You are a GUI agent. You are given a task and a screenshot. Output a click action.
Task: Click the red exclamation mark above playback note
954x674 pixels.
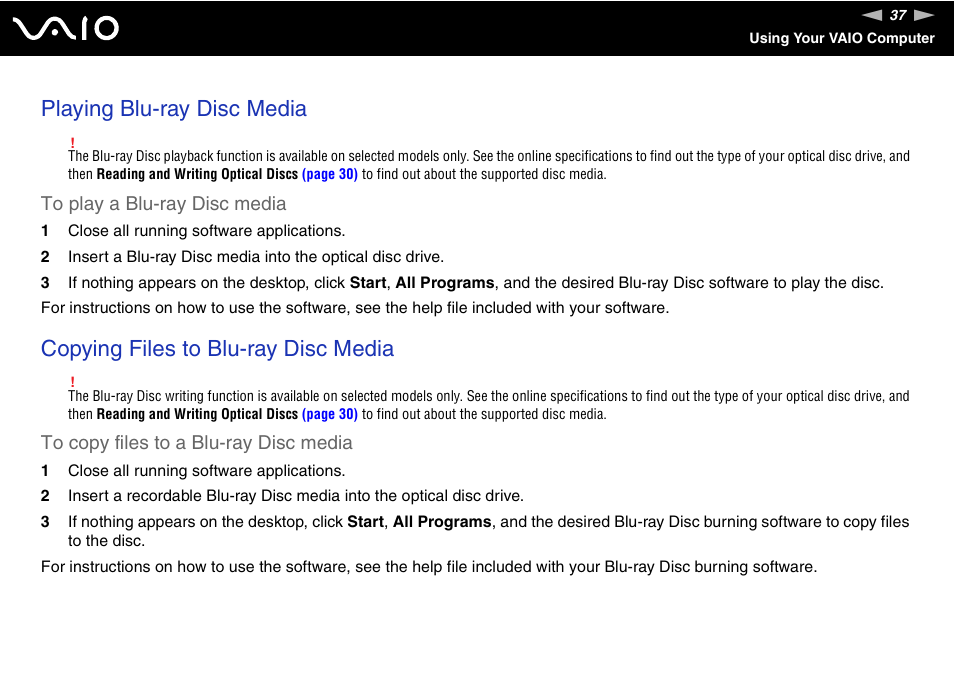click(x=72, y=143)
